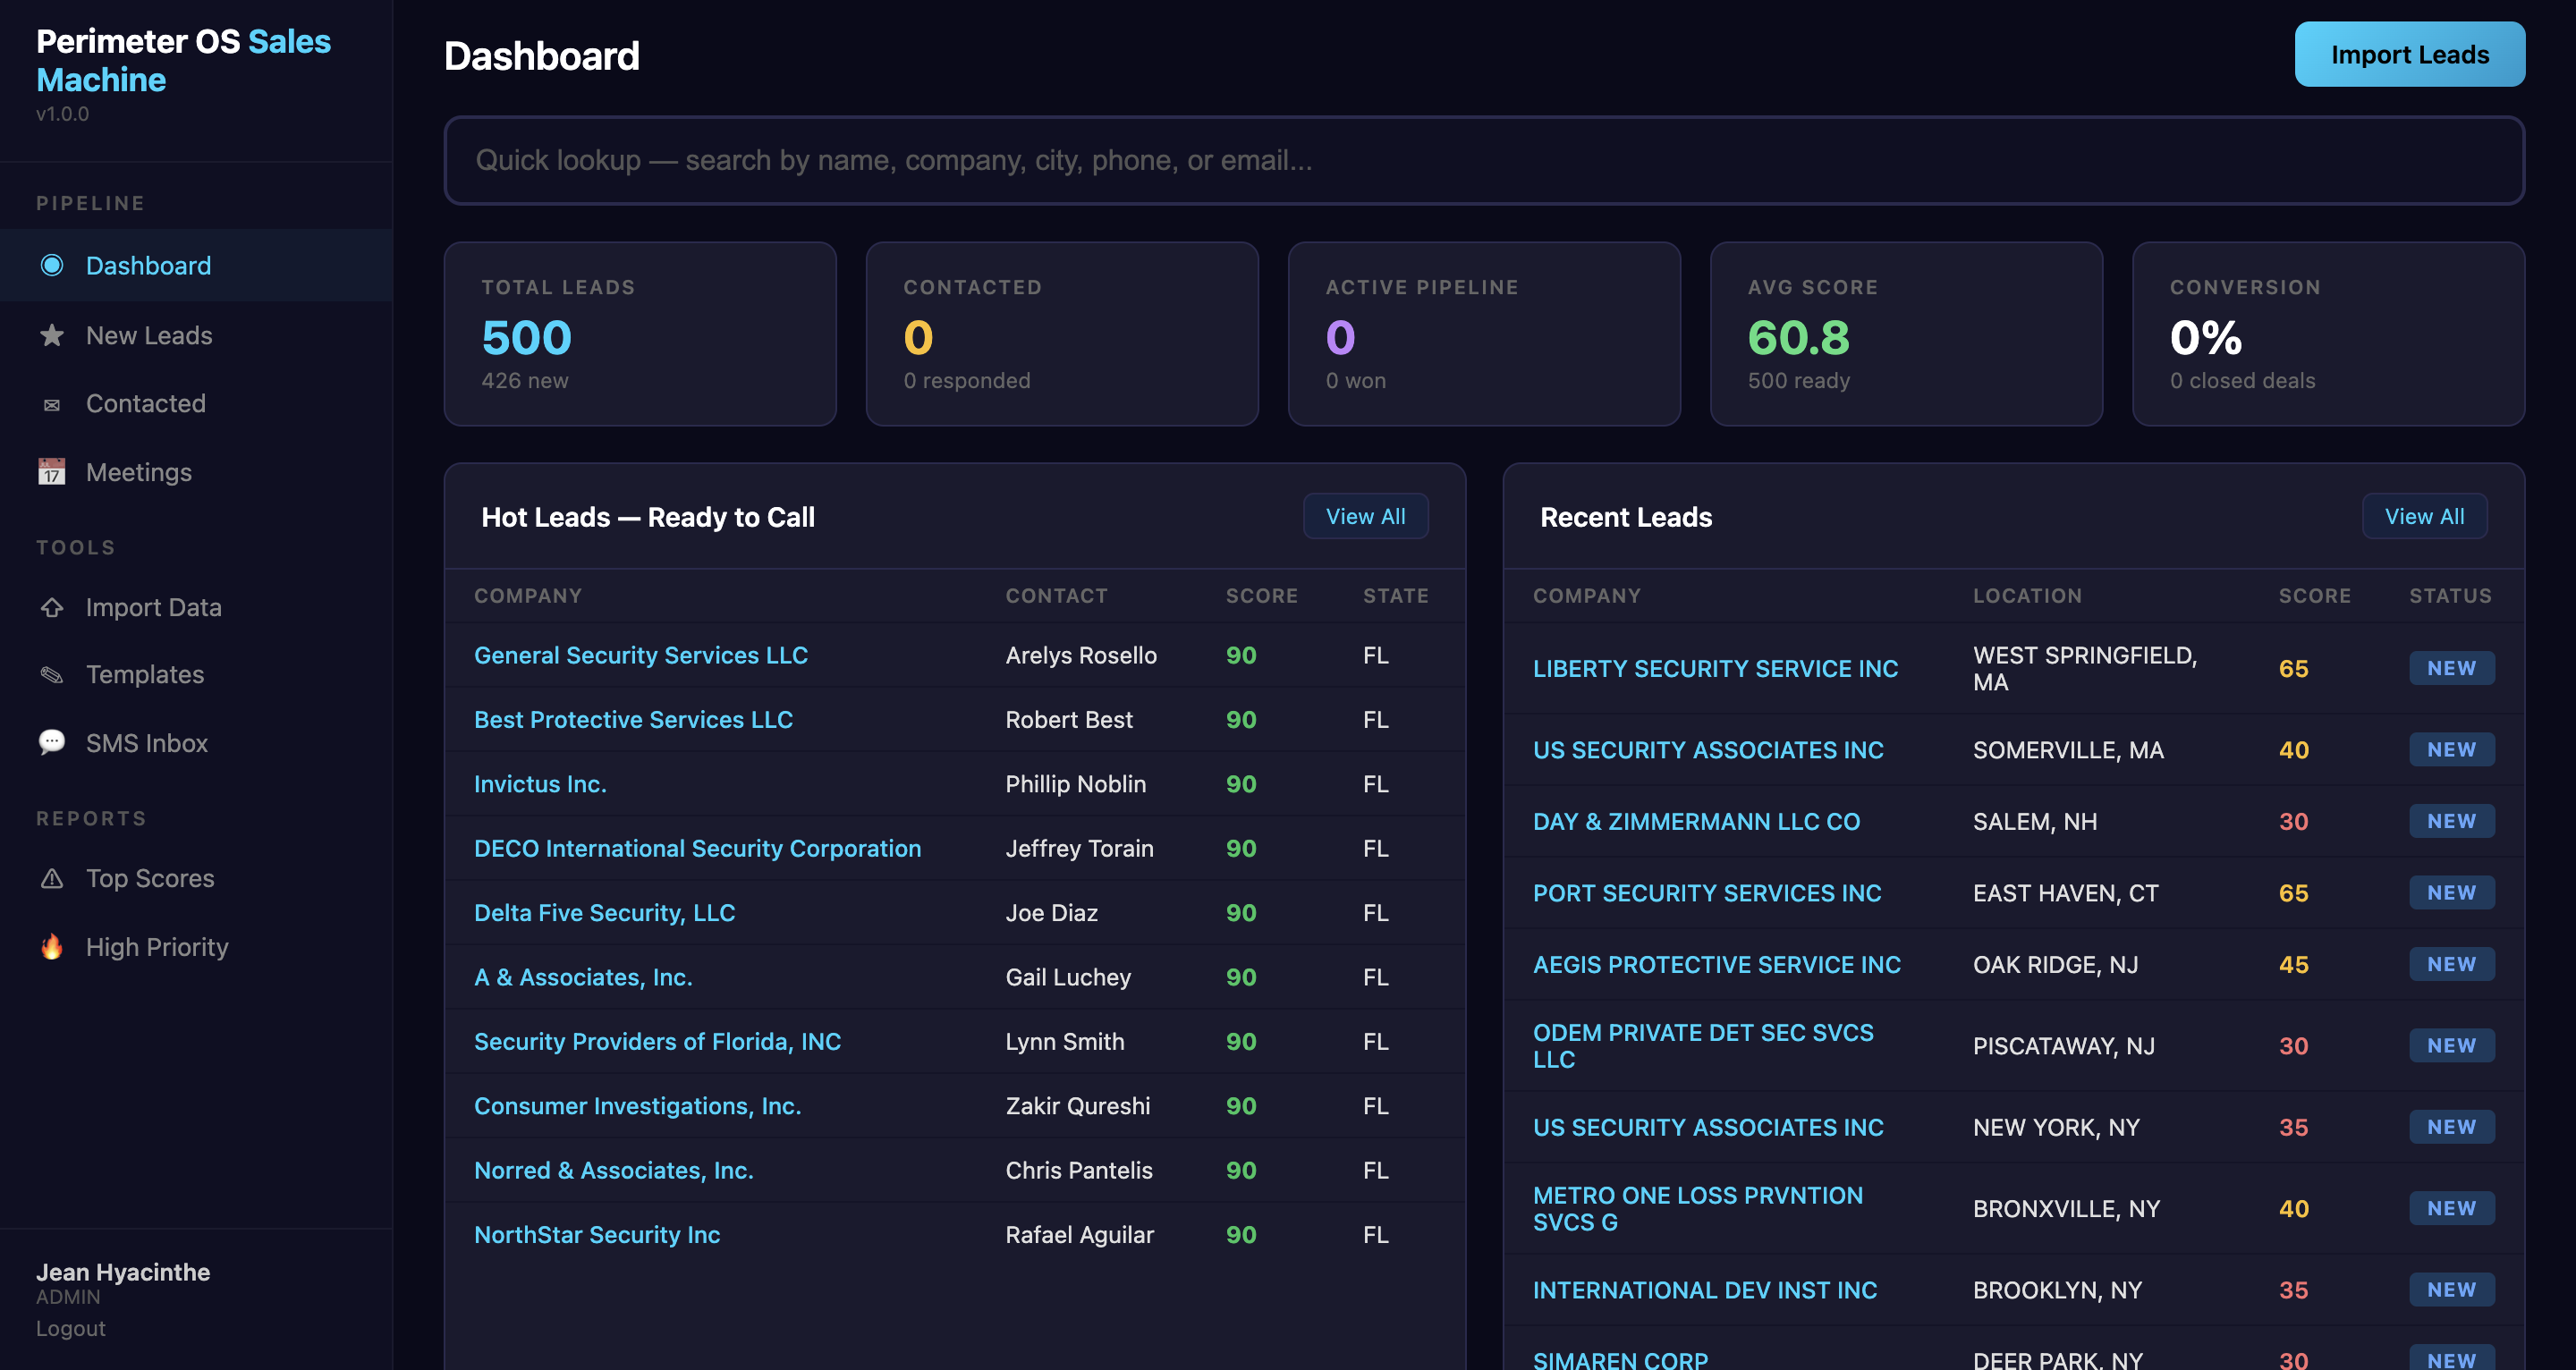
Task: Open Best Protective Services LLC lead
Action: point(633,719)
